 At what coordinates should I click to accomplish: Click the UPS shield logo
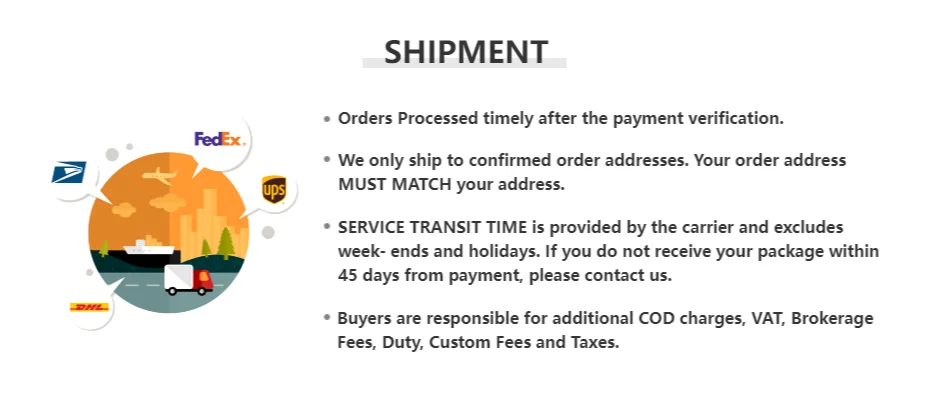click(x=274, y=190)
